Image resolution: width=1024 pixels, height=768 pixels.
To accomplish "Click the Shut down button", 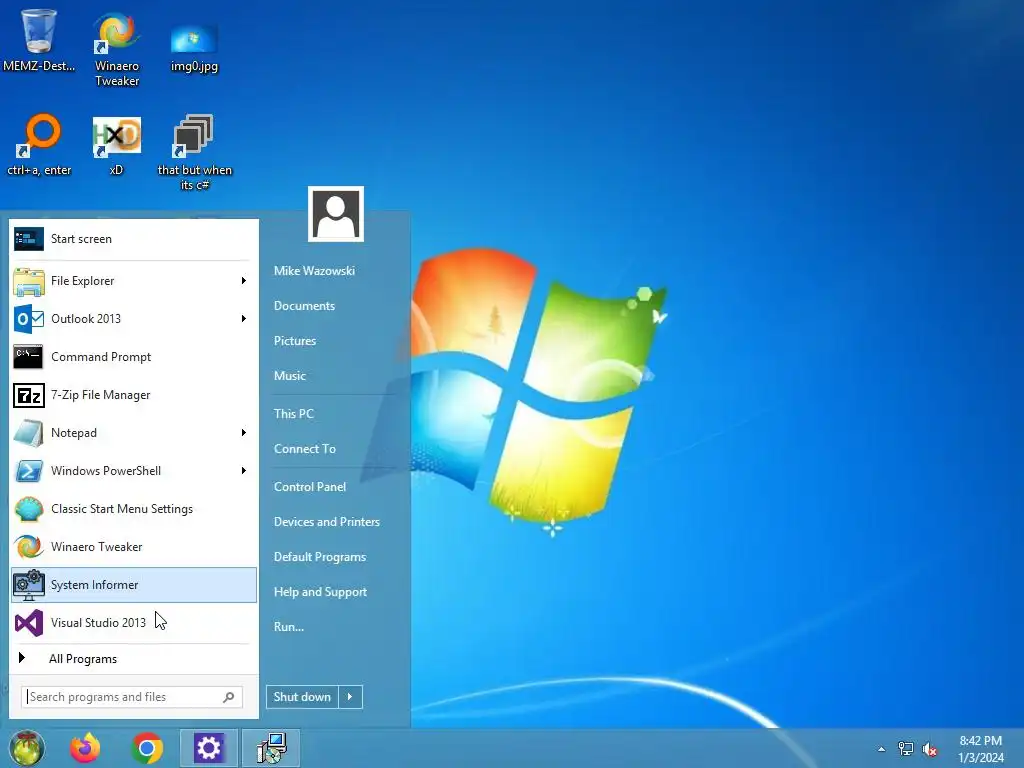I will 302,697.
